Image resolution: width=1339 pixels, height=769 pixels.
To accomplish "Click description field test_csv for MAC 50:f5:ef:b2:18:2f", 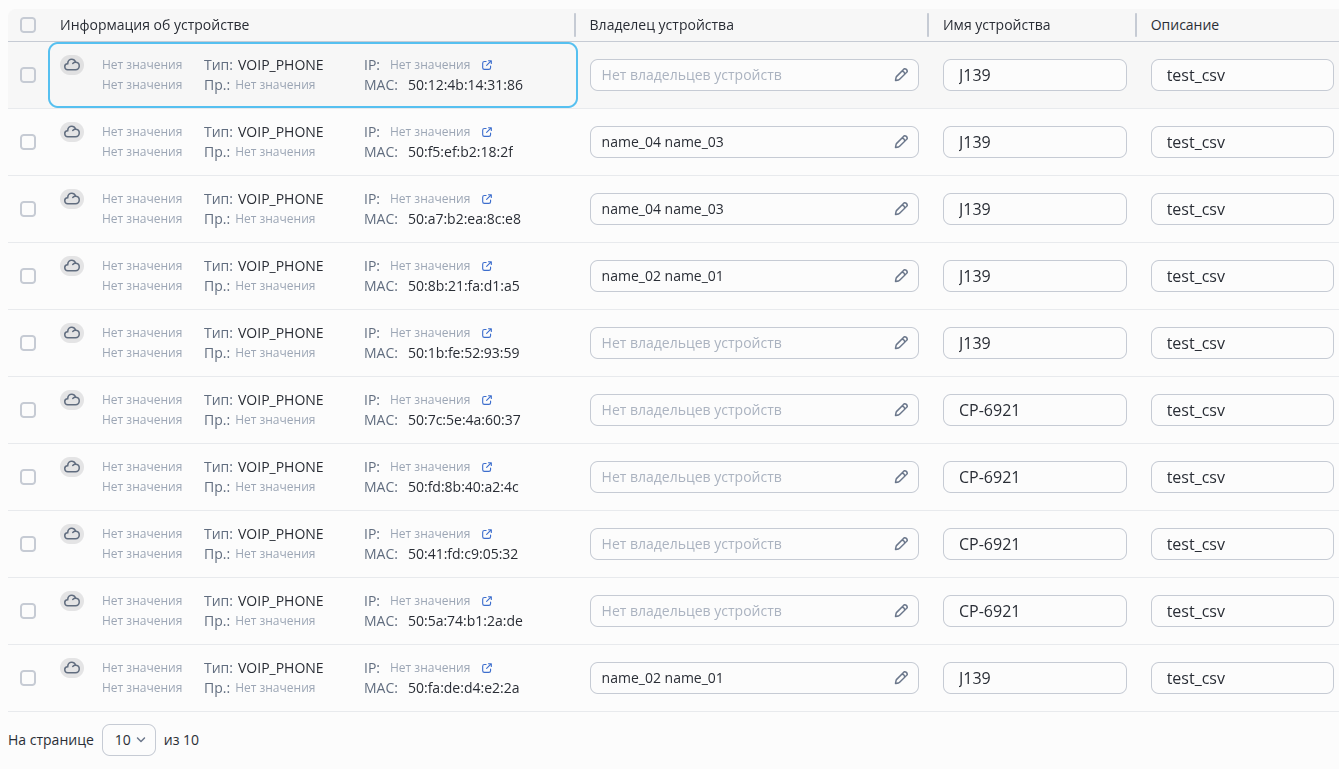I will click(x=1242, y=142).
